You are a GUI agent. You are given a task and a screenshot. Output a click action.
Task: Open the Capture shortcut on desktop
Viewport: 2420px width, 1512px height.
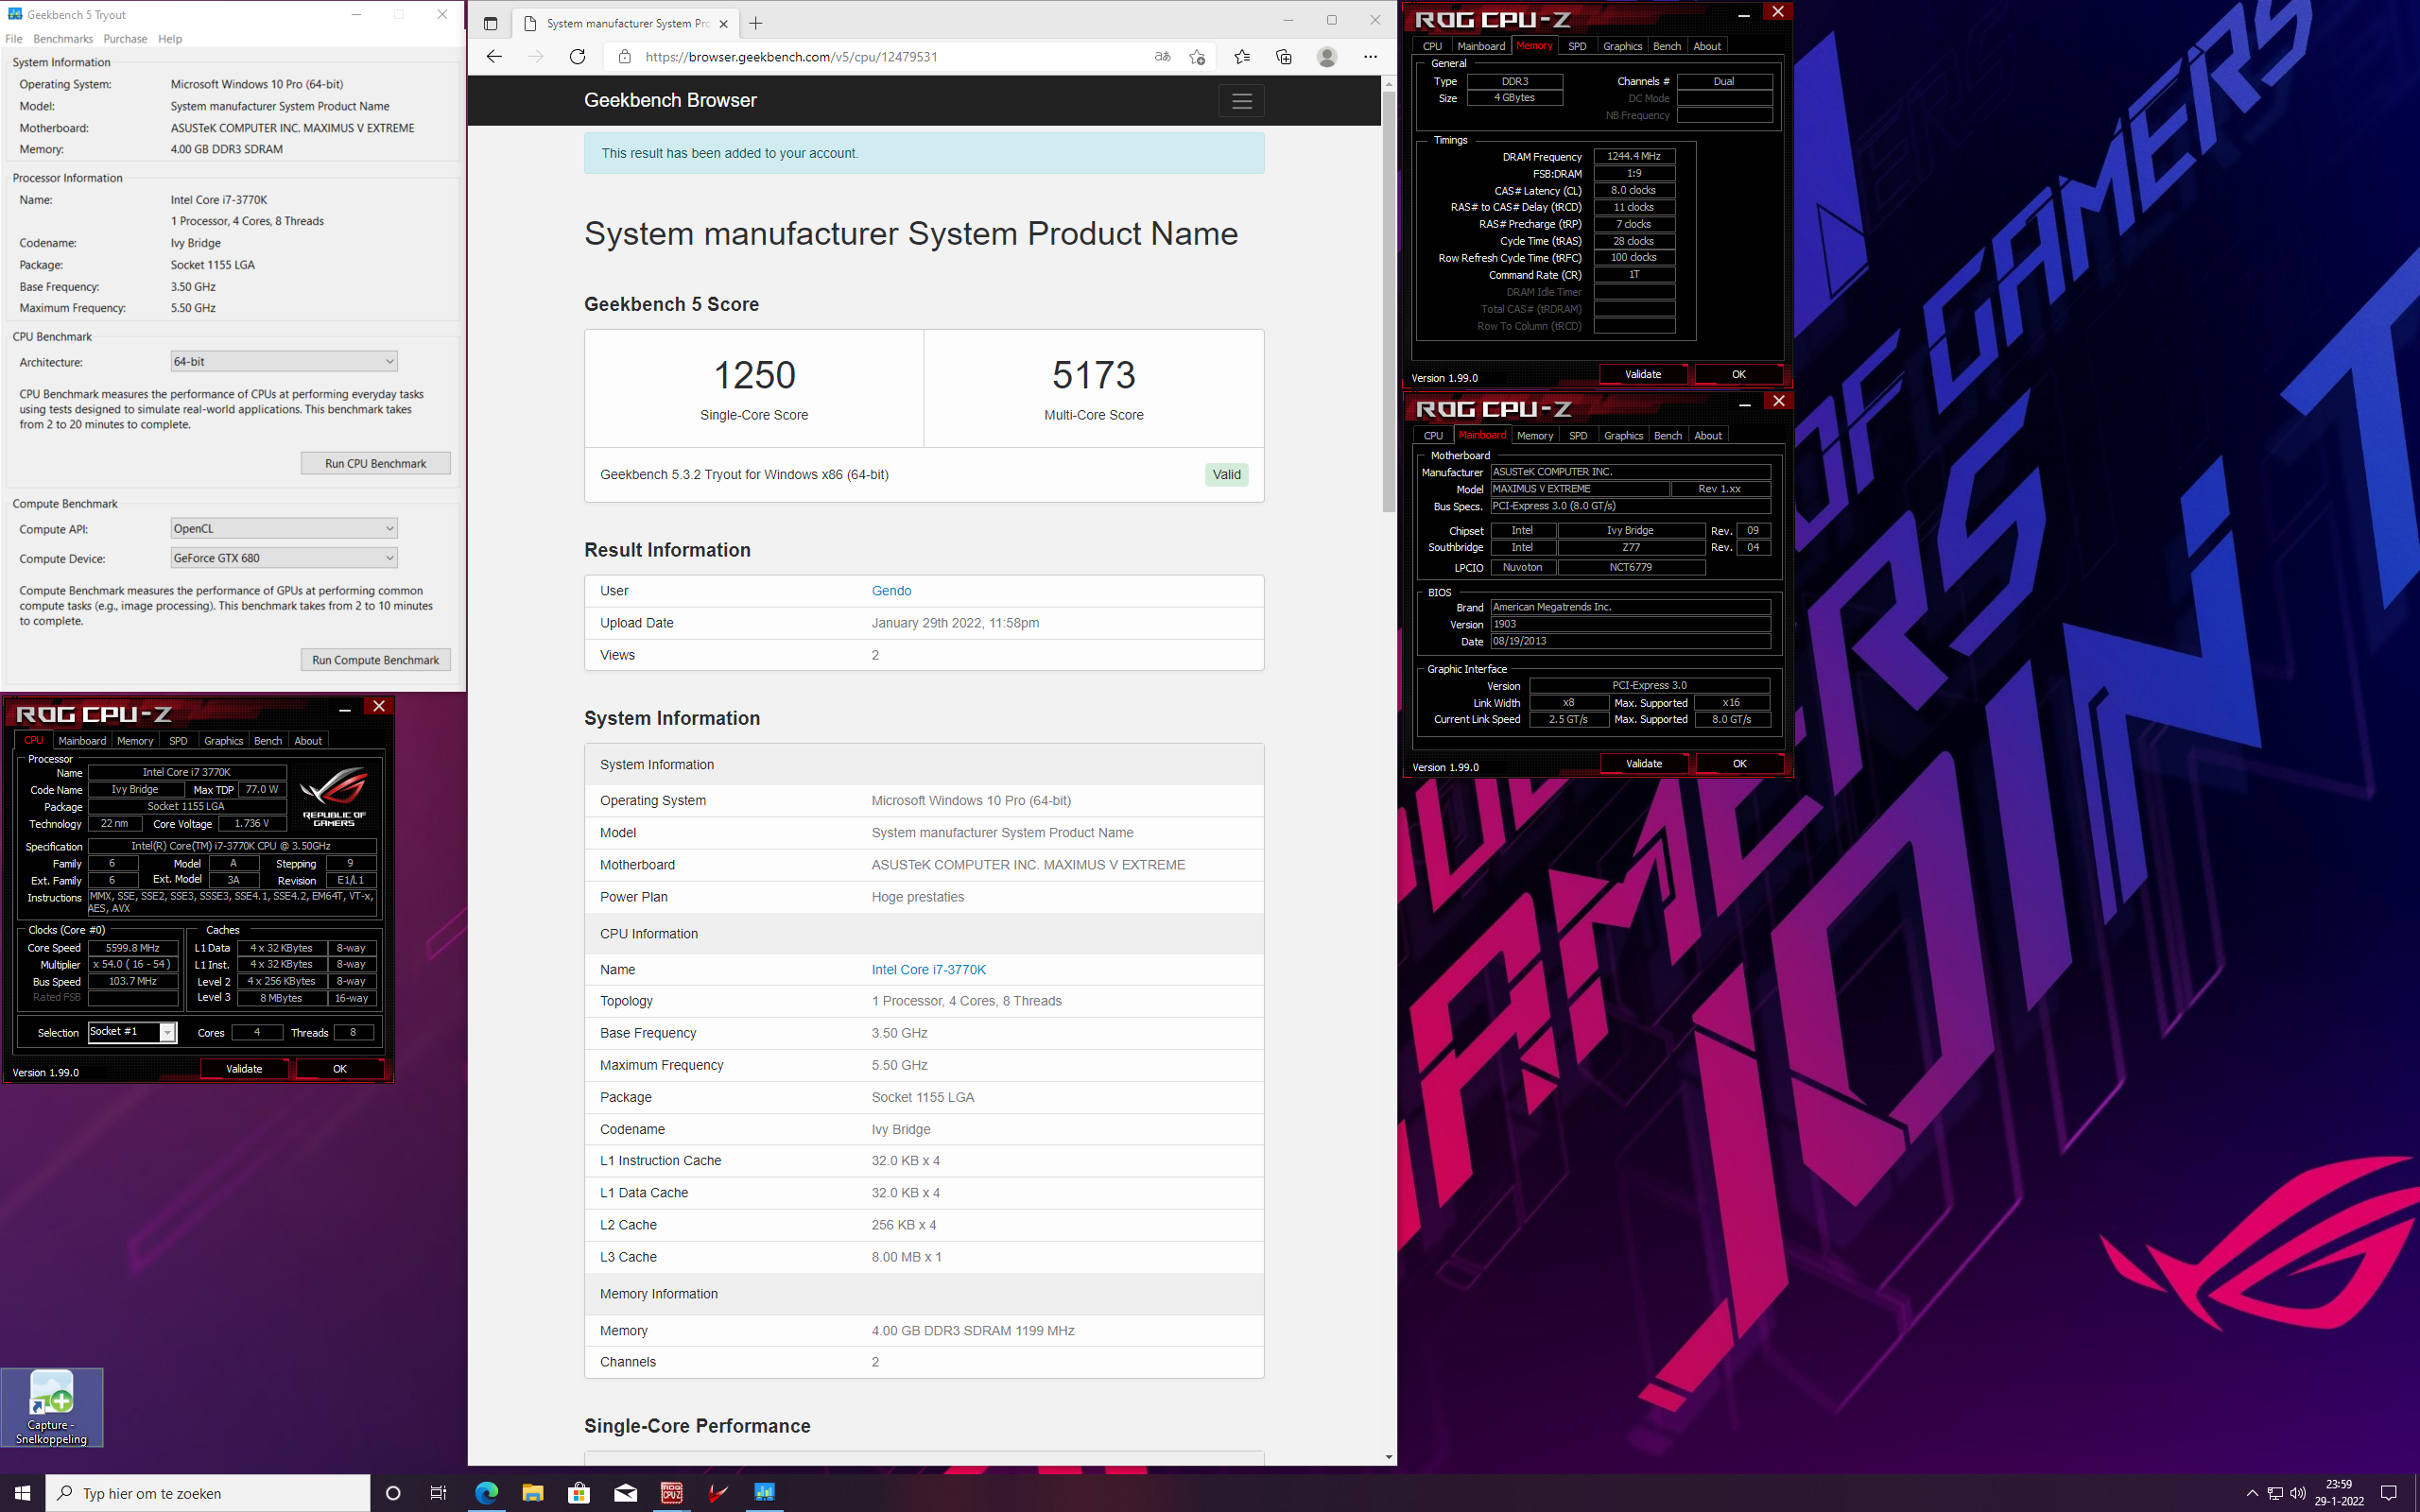(52, 1407)
